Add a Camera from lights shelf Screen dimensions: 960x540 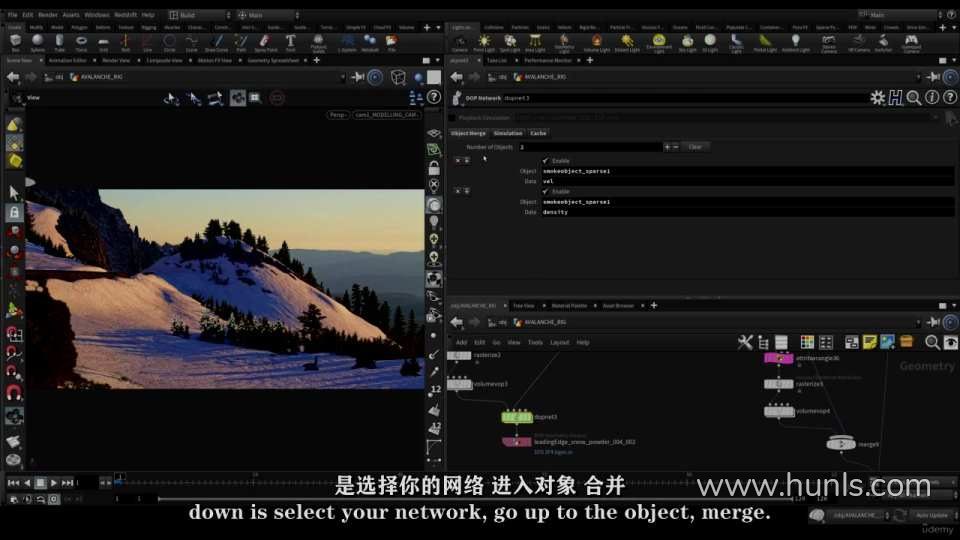[459, 42]
